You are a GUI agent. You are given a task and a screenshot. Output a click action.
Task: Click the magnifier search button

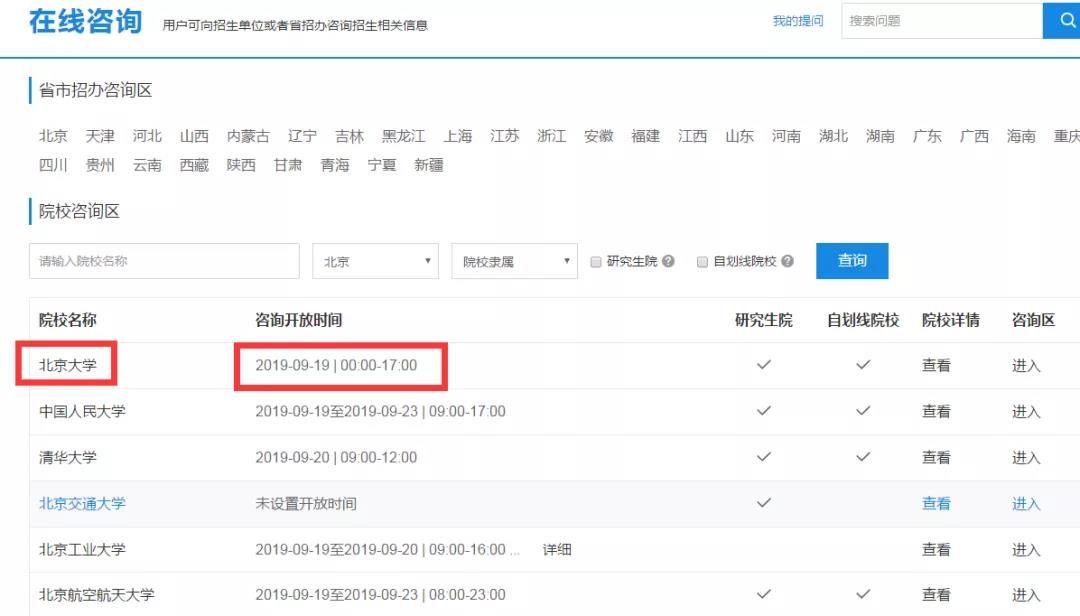point(1062,21)
